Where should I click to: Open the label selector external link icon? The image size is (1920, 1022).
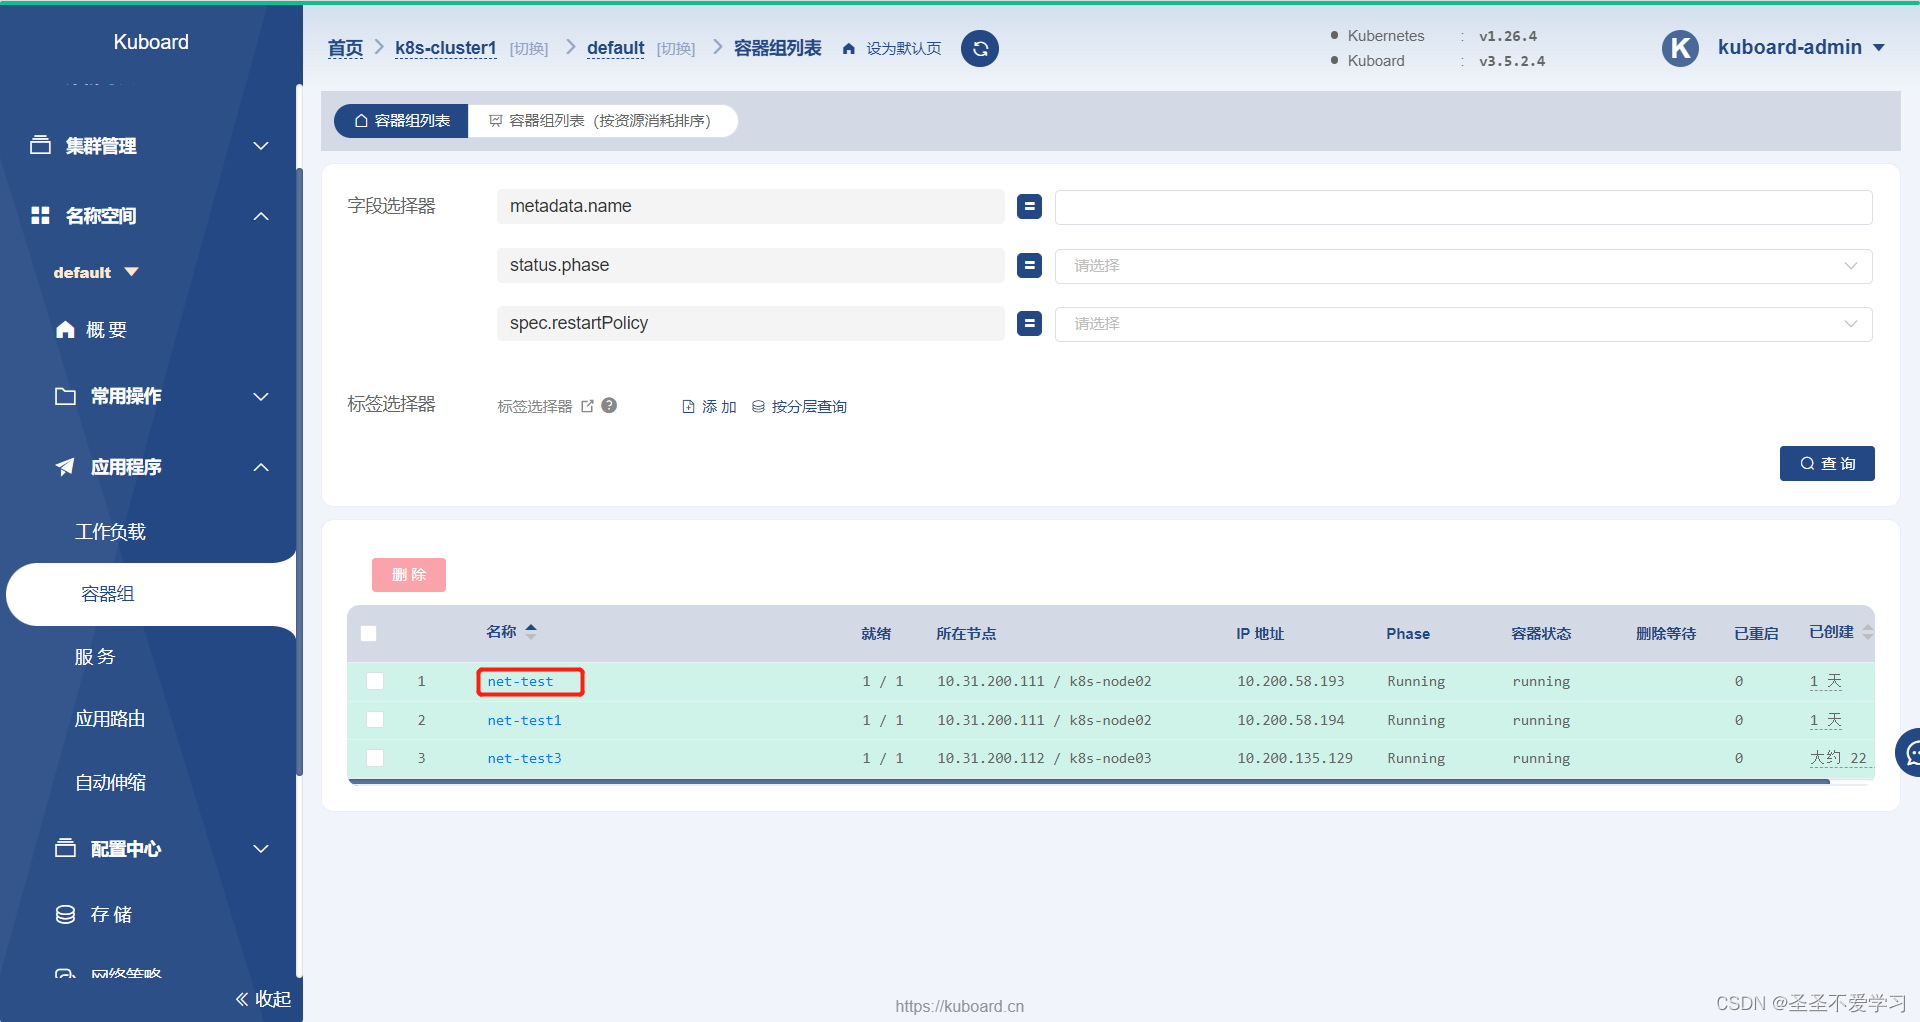pos(588,406)
